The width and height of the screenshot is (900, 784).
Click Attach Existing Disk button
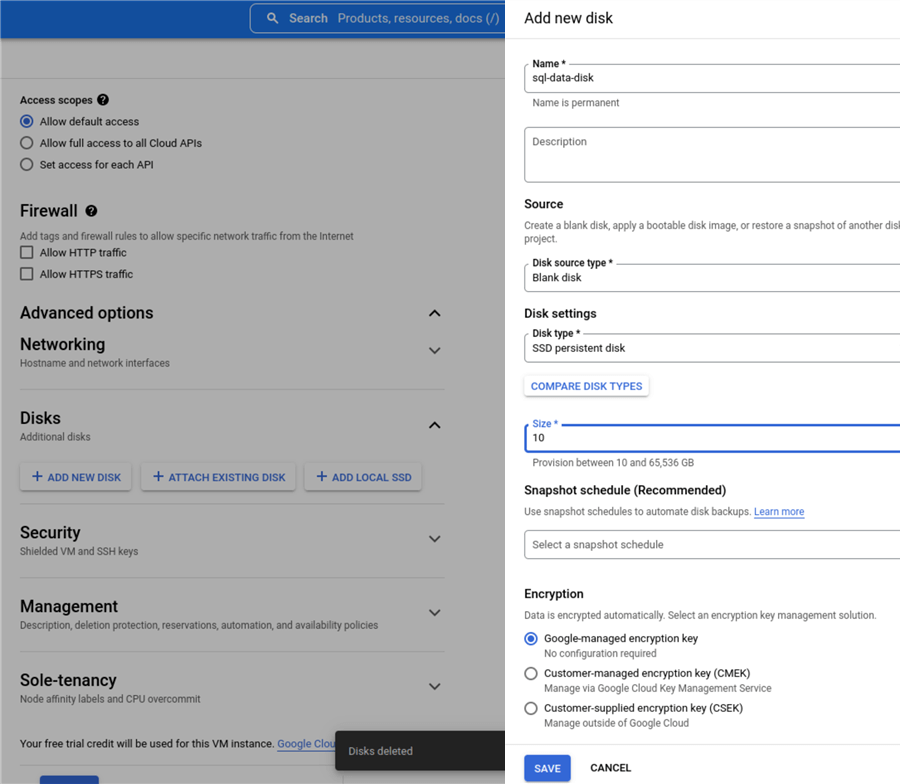[x=219, y=477]
